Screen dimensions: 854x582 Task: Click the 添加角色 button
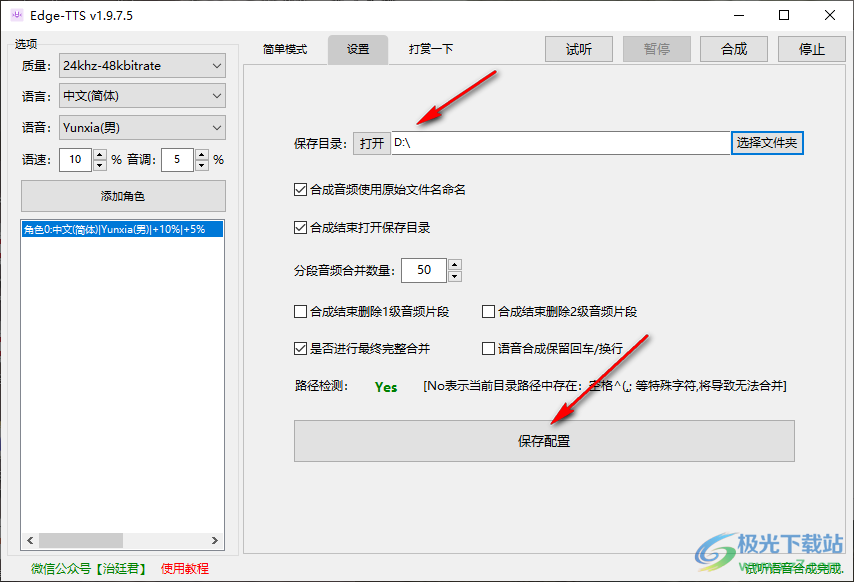(x=123, y=196)
